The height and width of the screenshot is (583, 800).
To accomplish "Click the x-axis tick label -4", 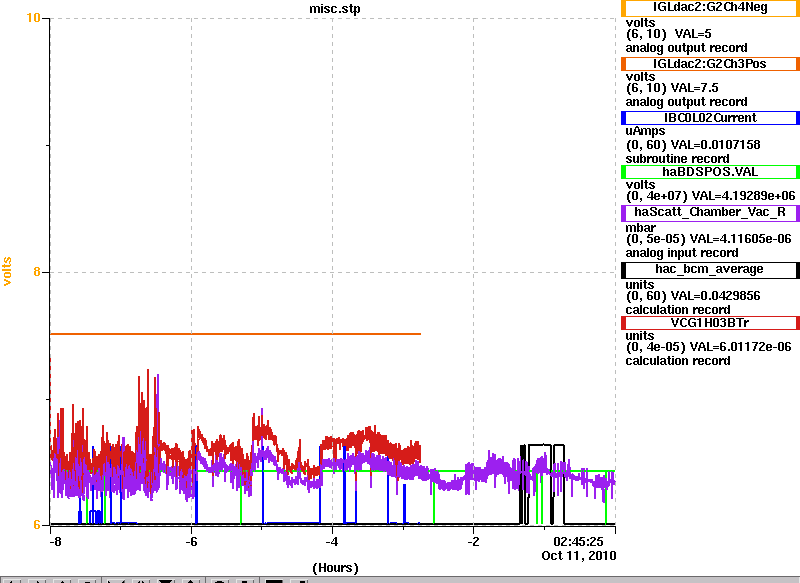I will 332,542.
